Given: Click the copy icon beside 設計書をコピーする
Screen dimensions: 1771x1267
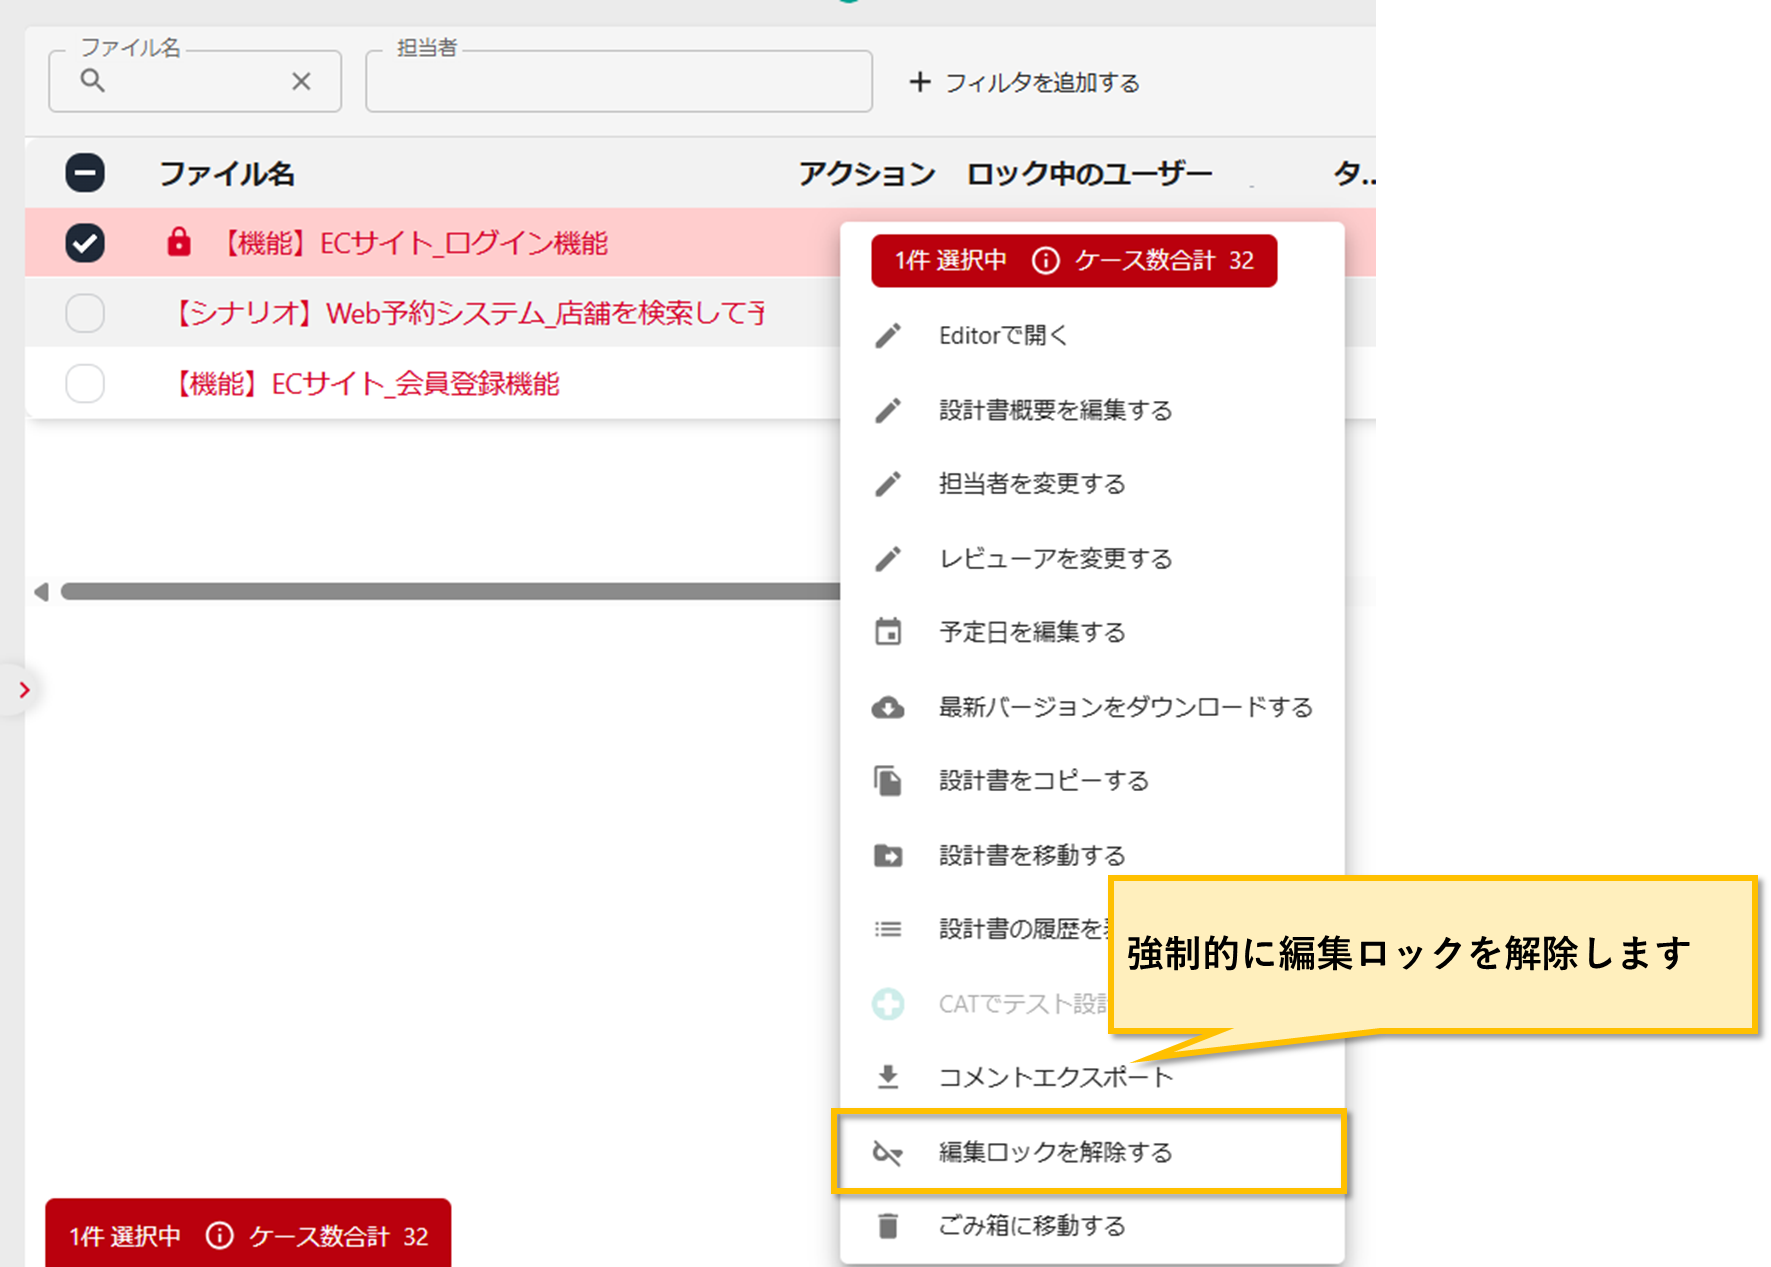Looking at the screenshot, I should pos(888,781).
